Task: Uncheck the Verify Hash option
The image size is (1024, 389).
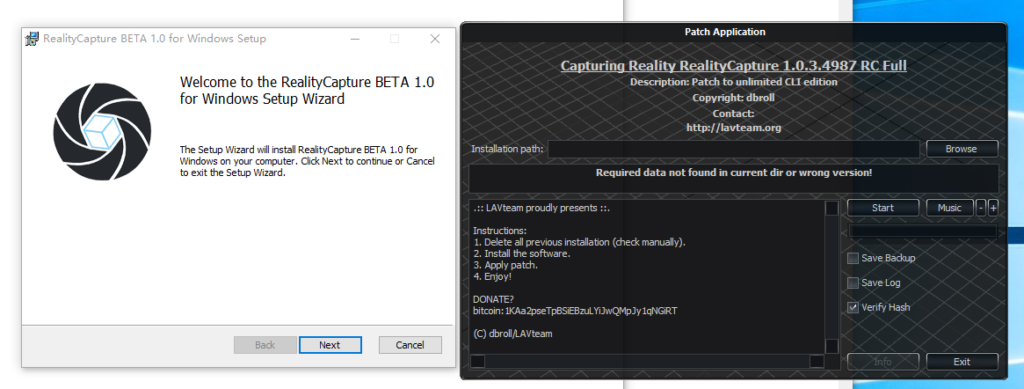Action: click(x=853, y=307)
